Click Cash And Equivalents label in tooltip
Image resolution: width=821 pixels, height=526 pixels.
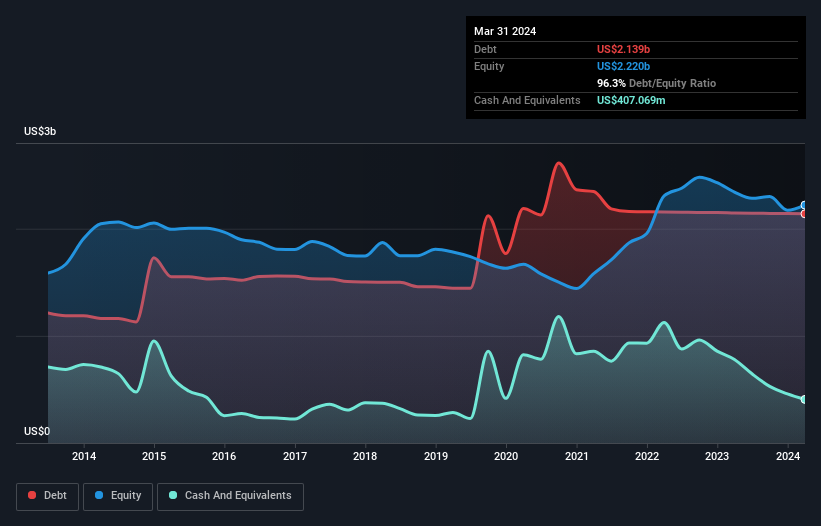[x=527, y=100]
